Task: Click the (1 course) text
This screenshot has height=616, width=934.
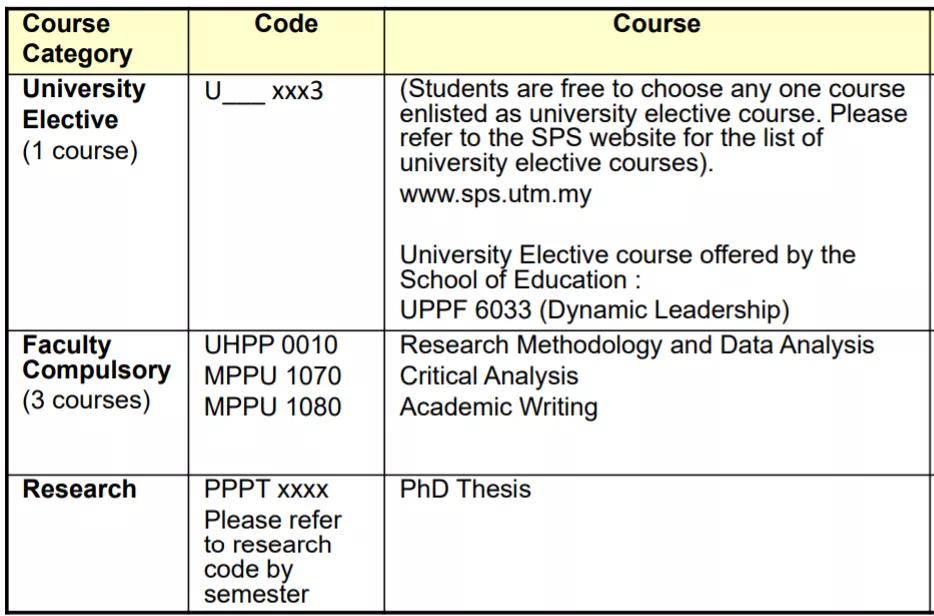Action: click(x=80, y=151)
